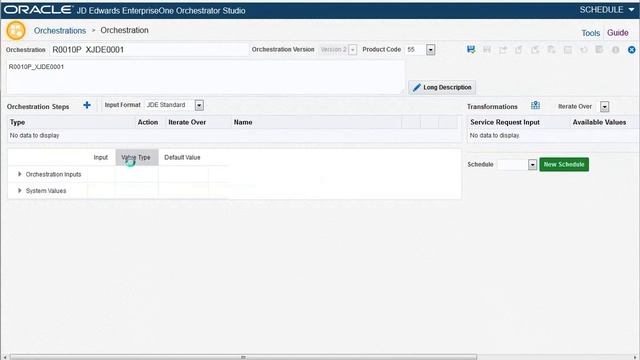This screenshot has width=640, height=360.
Task: Open the SCHEDULE user menu dropdown
Action: point(607,10)
